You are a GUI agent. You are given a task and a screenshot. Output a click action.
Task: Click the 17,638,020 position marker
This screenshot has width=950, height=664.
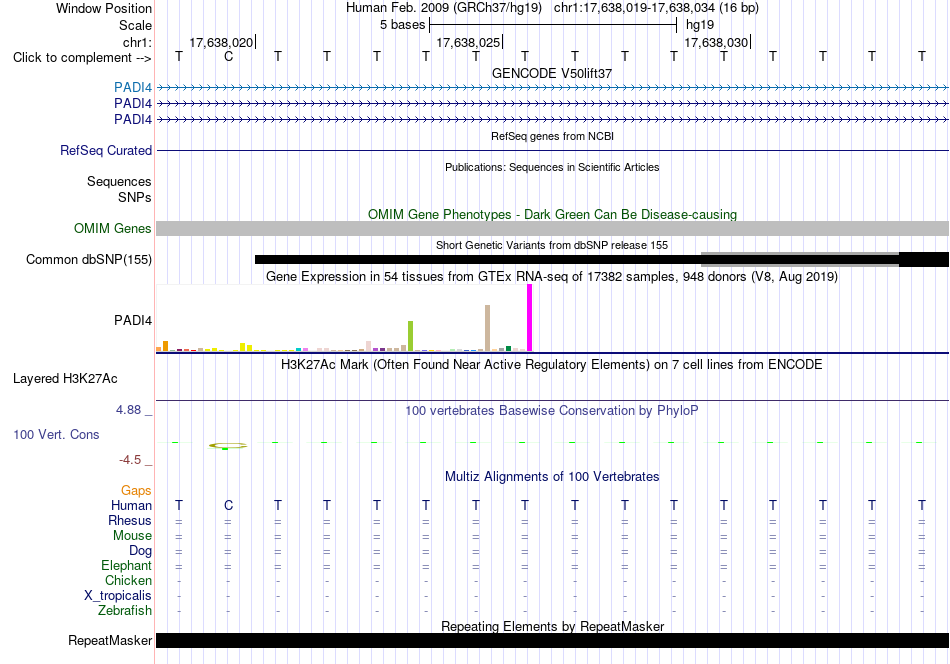click(x=222, y=42)
